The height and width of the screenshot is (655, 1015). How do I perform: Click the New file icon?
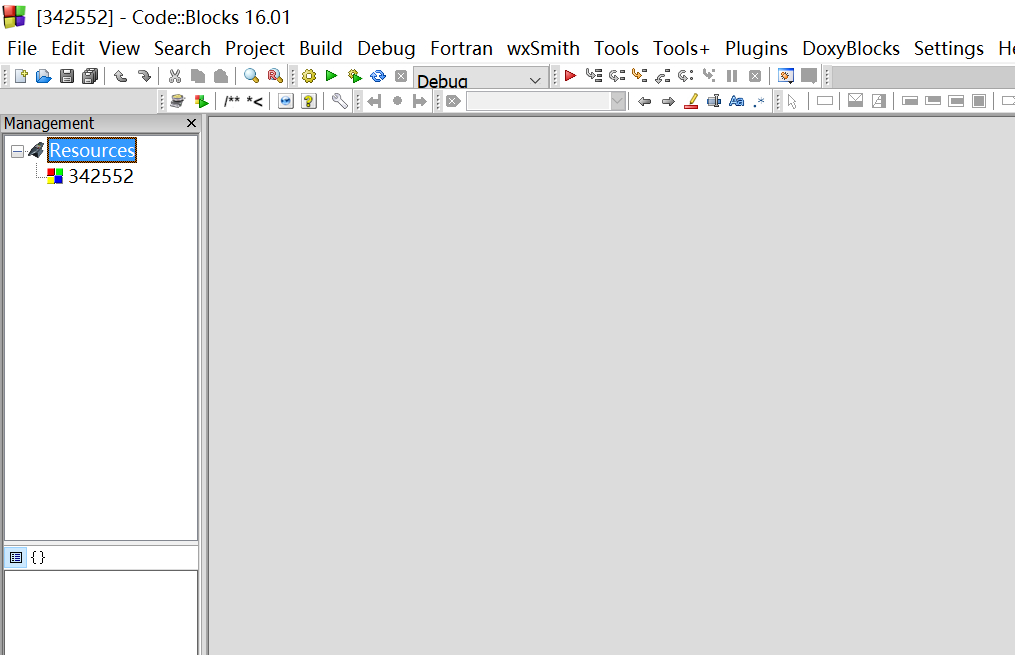click(21, 76)
